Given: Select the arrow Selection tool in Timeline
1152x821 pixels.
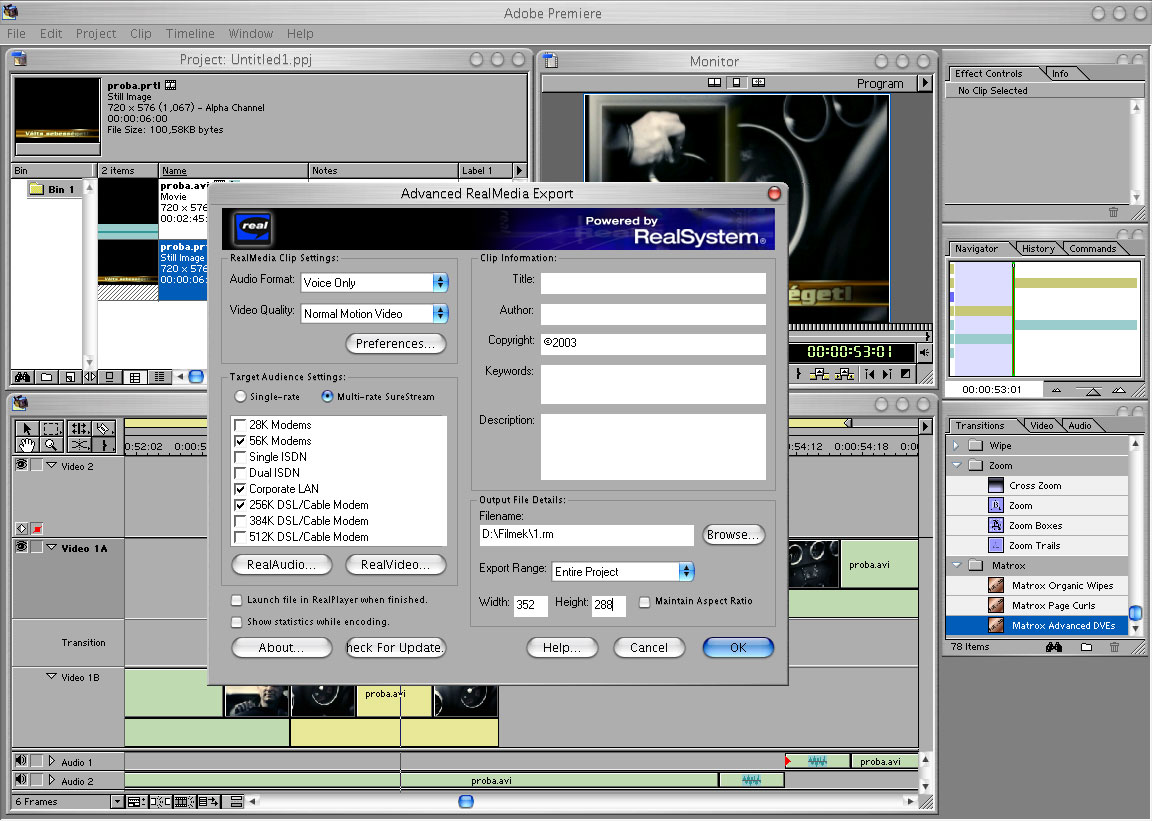Looking at the screenshot, I should [x=27, y=429].
